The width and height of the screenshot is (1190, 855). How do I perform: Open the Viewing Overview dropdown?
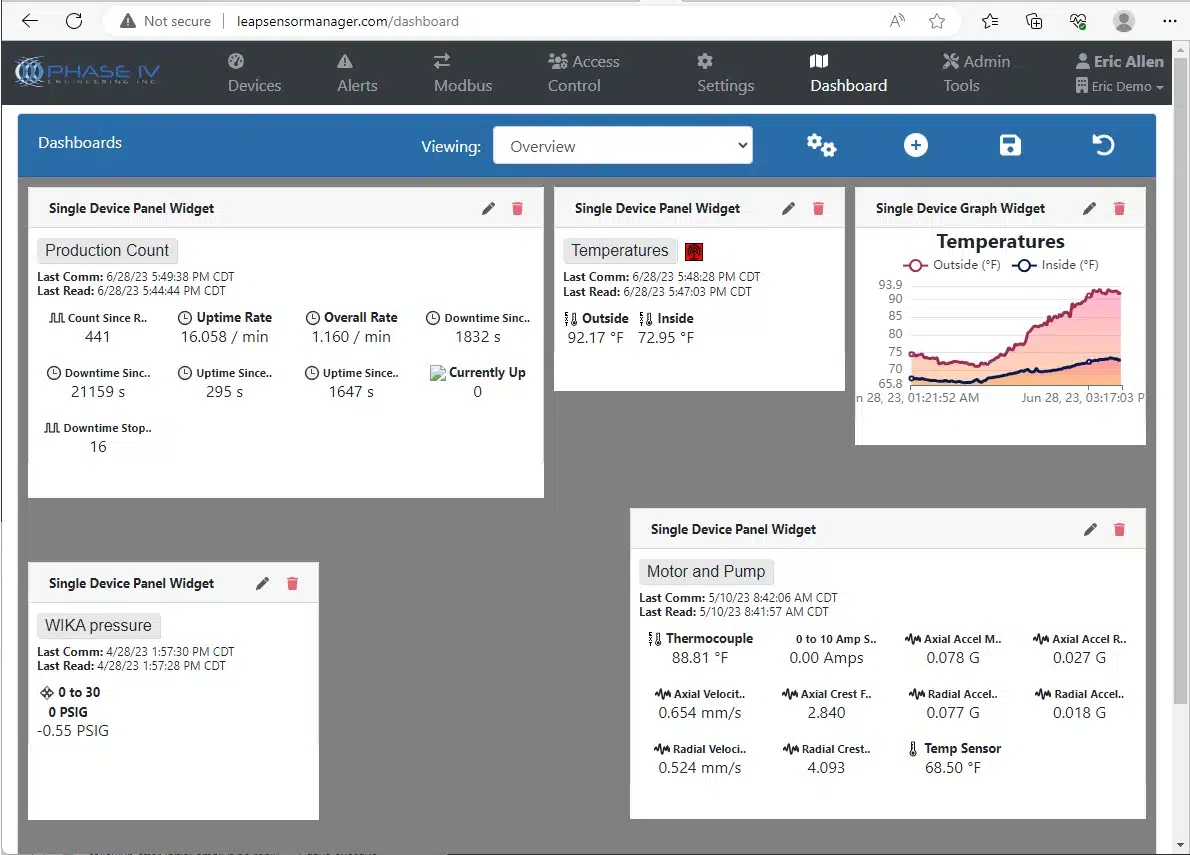622,146
